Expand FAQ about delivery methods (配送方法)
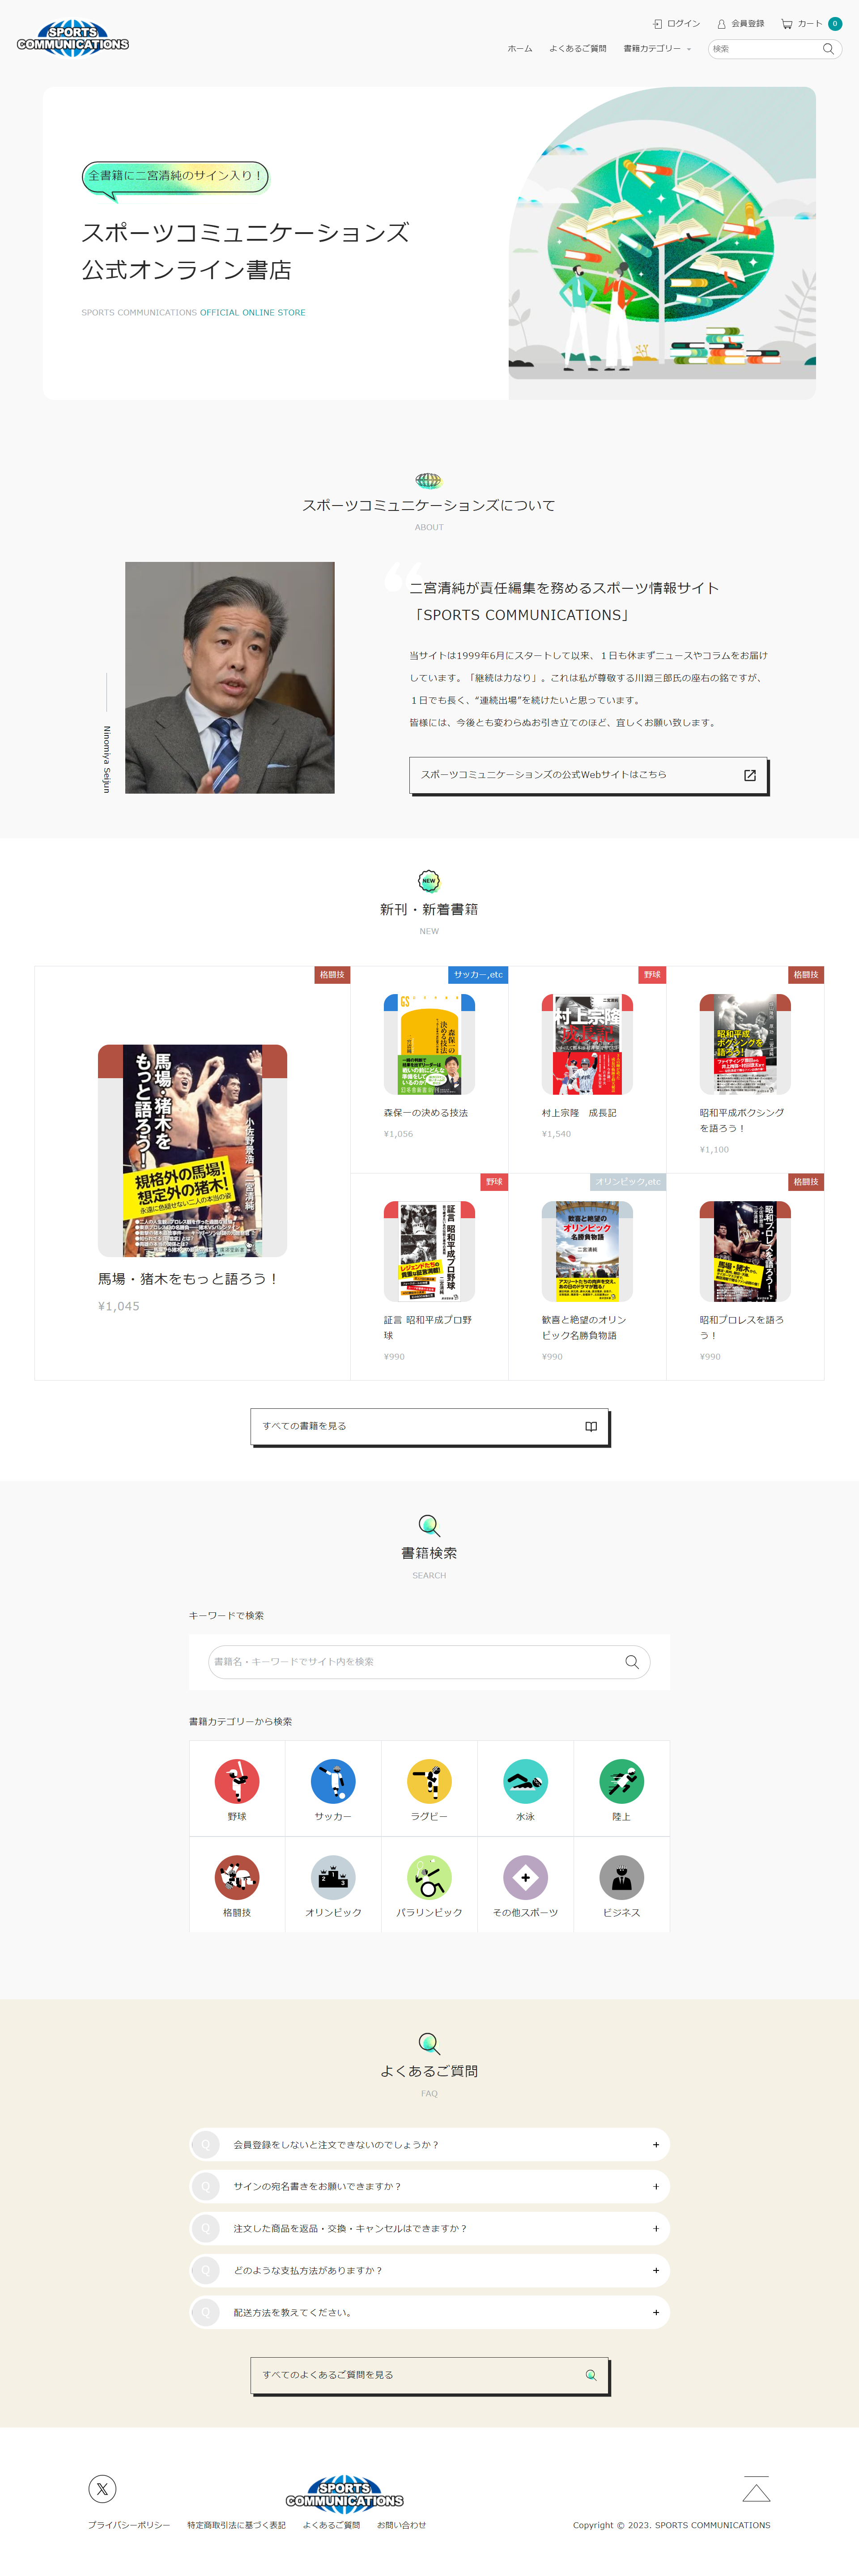Image resolution: width=859 pixels, height=2576 pixels. coord(429,2312)
